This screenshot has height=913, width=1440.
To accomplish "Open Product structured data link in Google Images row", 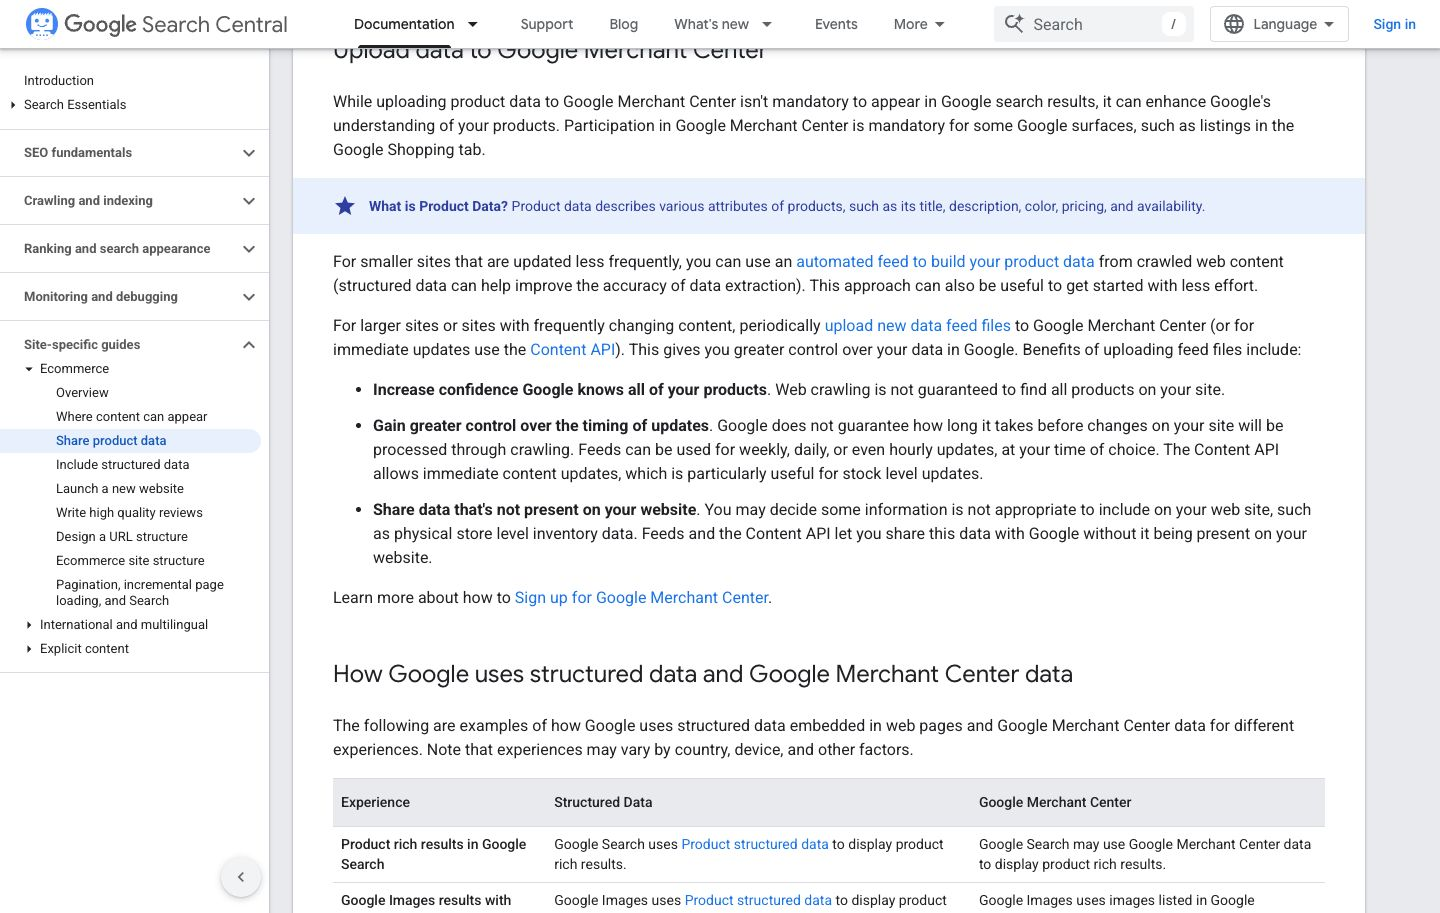I will pos(758,901).
